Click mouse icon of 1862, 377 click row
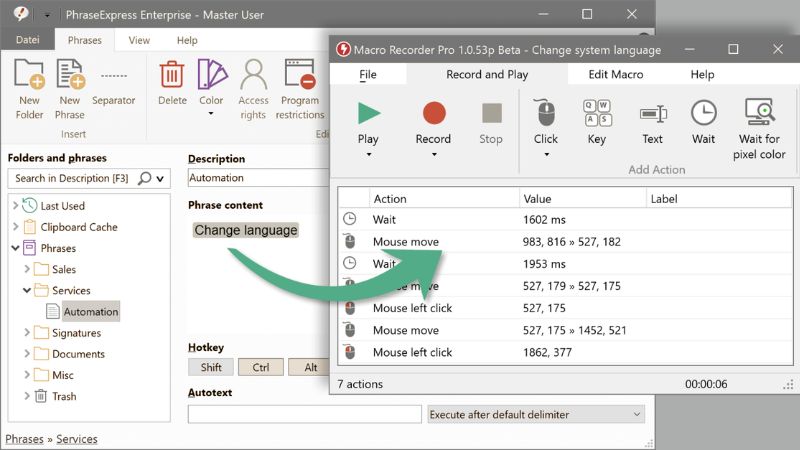Viewport: 800px width, 450px height. [x=349, y=352]
